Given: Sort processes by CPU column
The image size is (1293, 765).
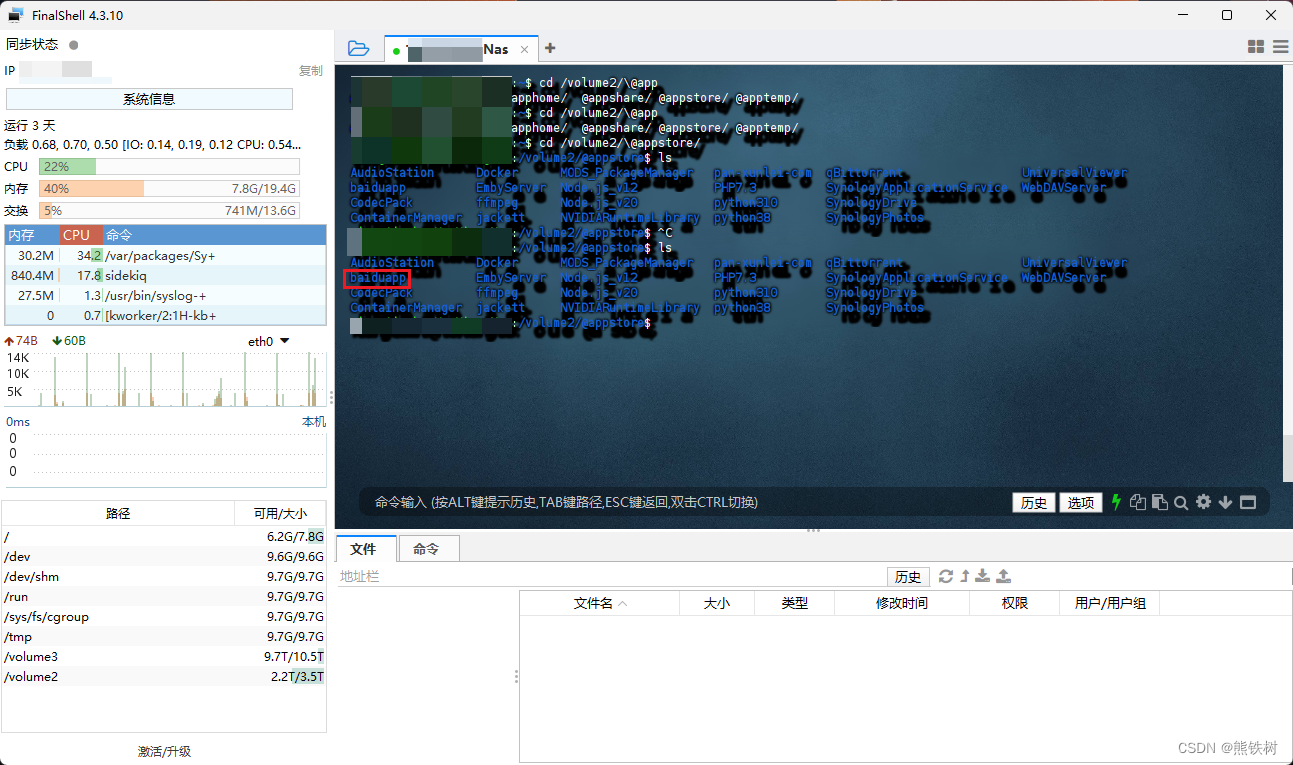Looking at the screenshot, I should pos(81,235).
